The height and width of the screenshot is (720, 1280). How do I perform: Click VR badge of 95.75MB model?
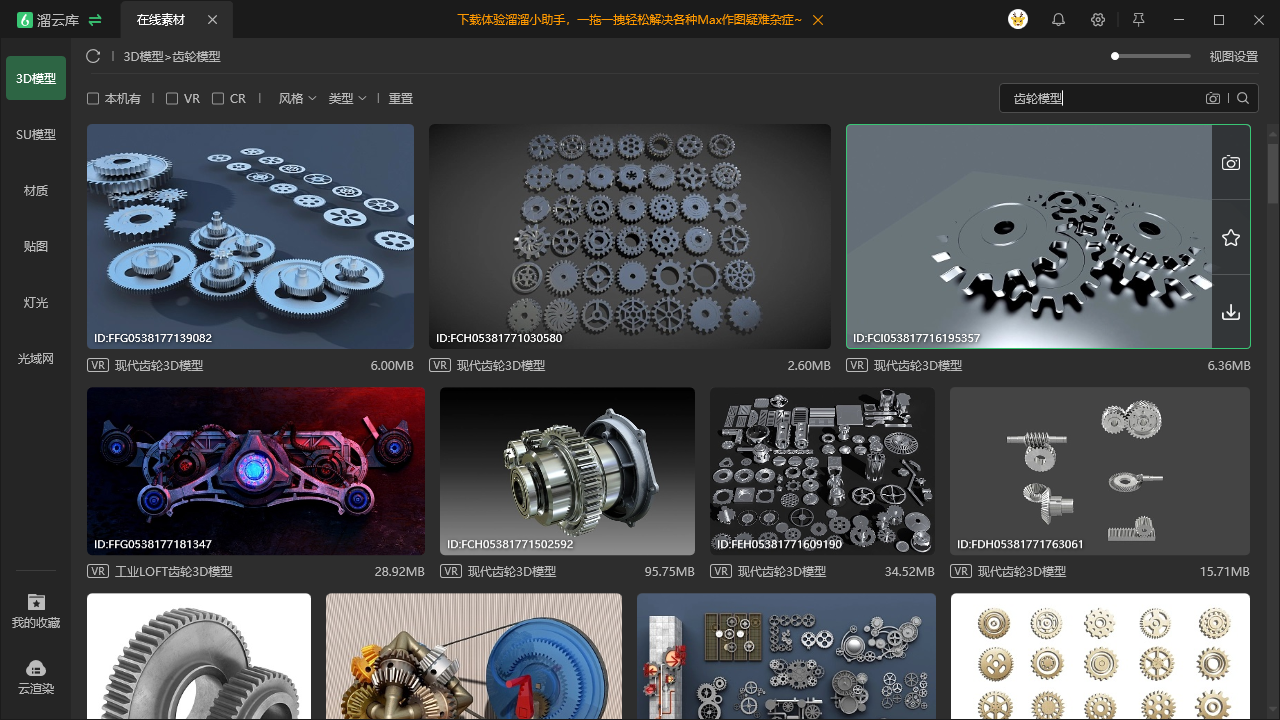point(451,572)
